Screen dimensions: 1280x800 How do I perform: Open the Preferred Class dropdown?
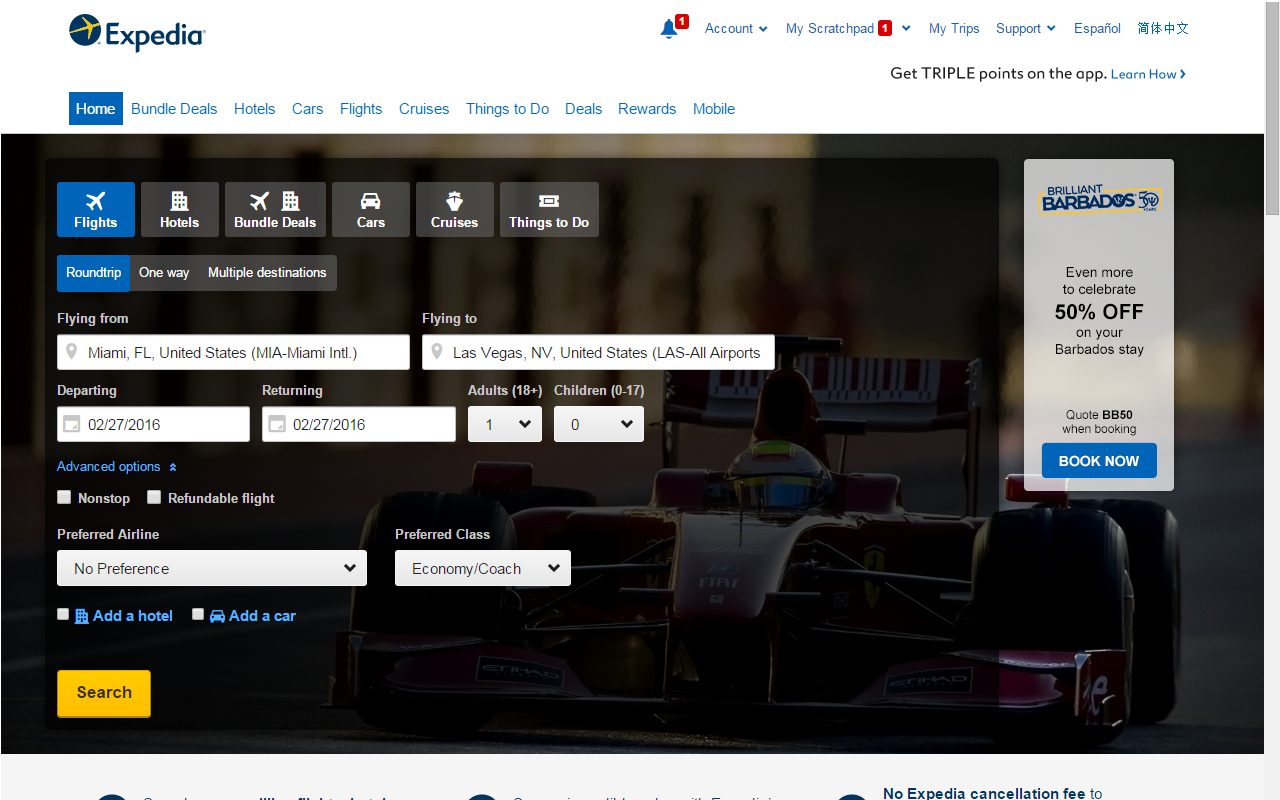(x=483, y=568)
